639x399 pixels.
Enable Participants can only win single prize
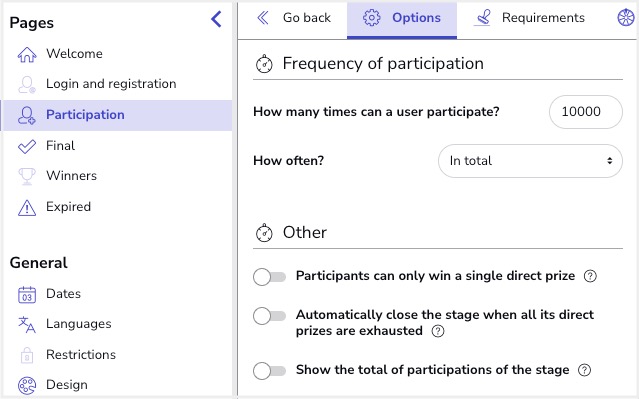point(269,277)
